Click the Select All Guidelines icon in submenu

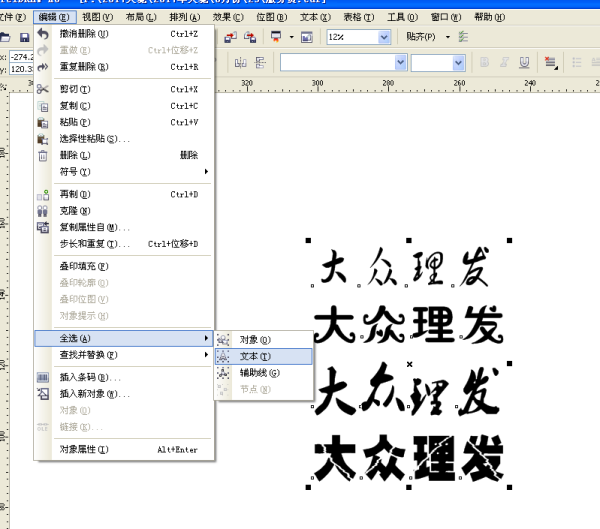[223, 373]
